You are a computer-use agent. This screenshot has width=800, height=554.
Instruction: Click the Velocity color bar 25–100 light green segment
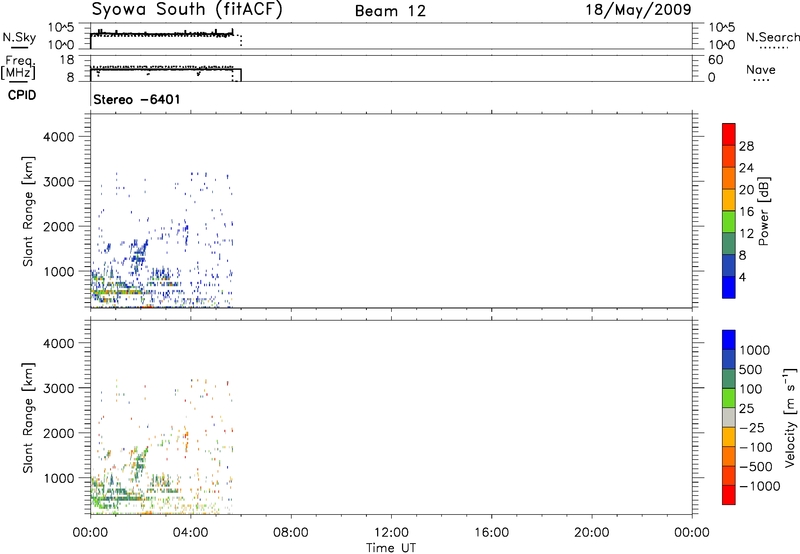(x=729, y=398)
